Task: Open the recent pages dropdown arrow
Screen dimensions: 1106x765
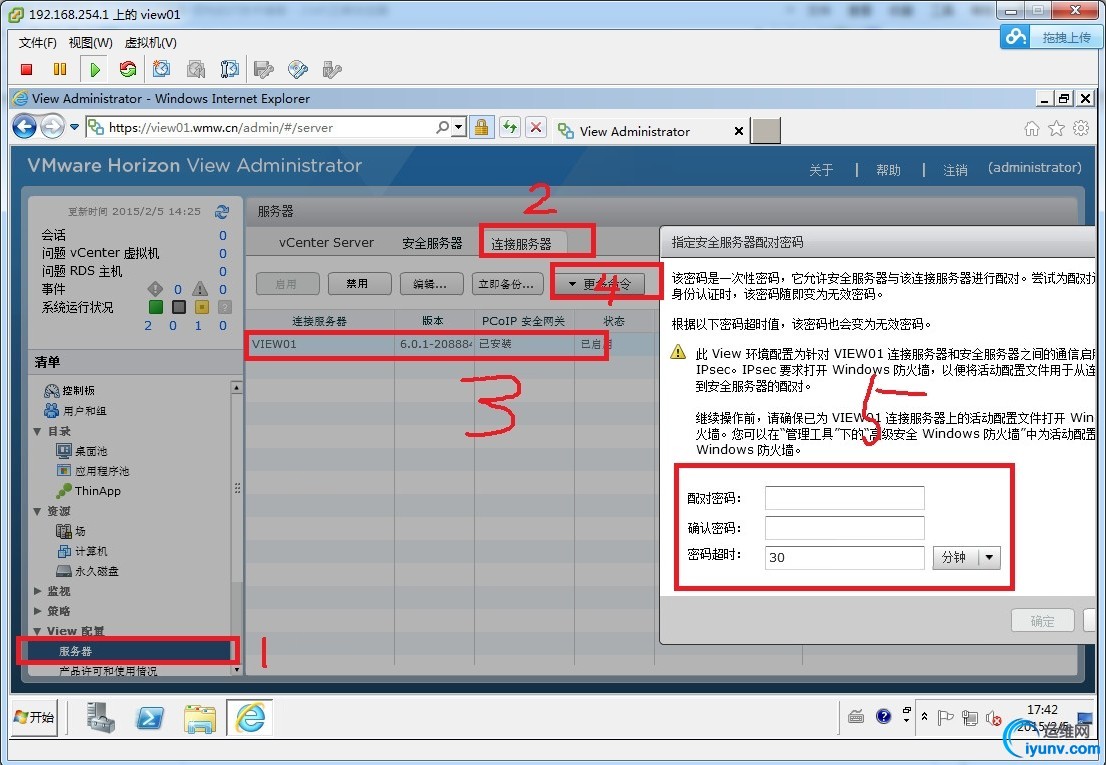Action: [x=74, y=128]
